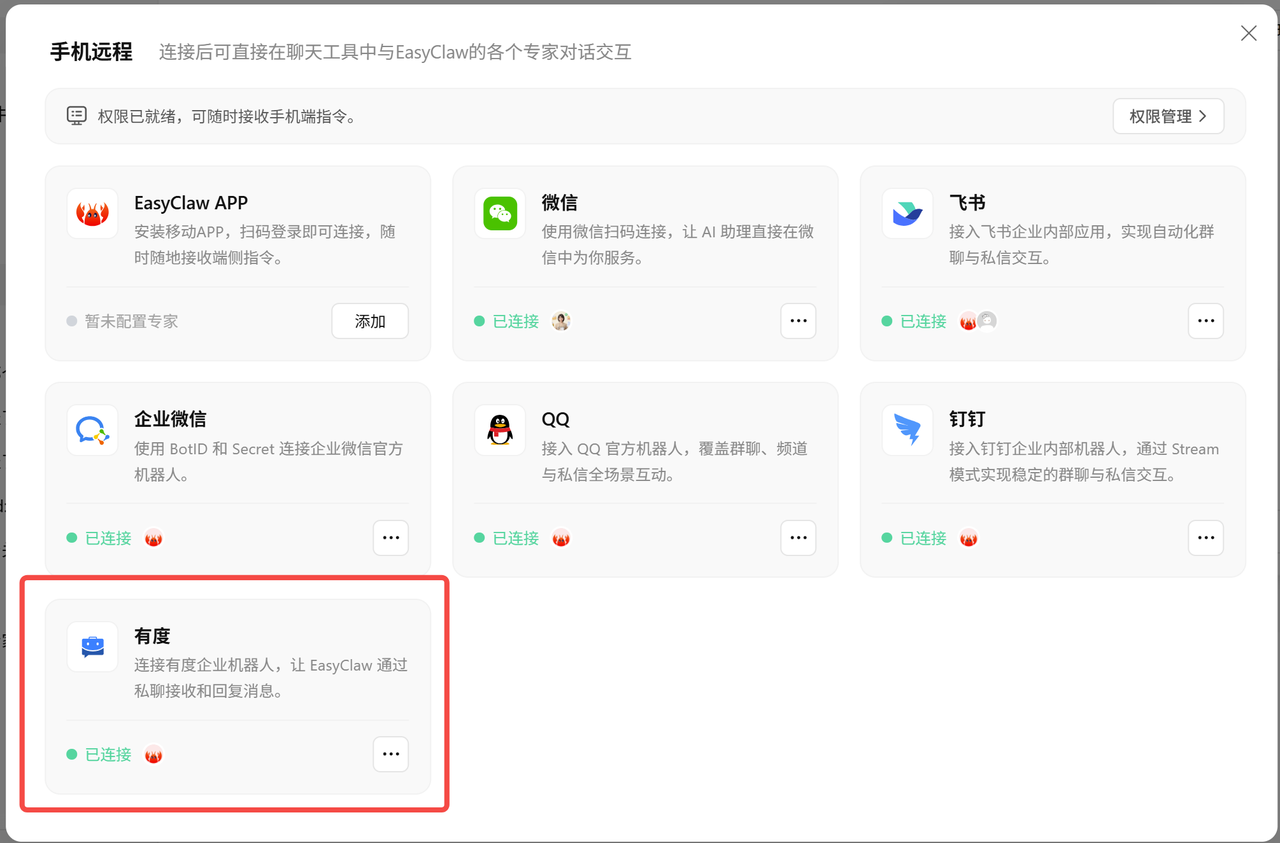Click the DingTalk (钉钉) wing icon

click(x=907, y=430)
